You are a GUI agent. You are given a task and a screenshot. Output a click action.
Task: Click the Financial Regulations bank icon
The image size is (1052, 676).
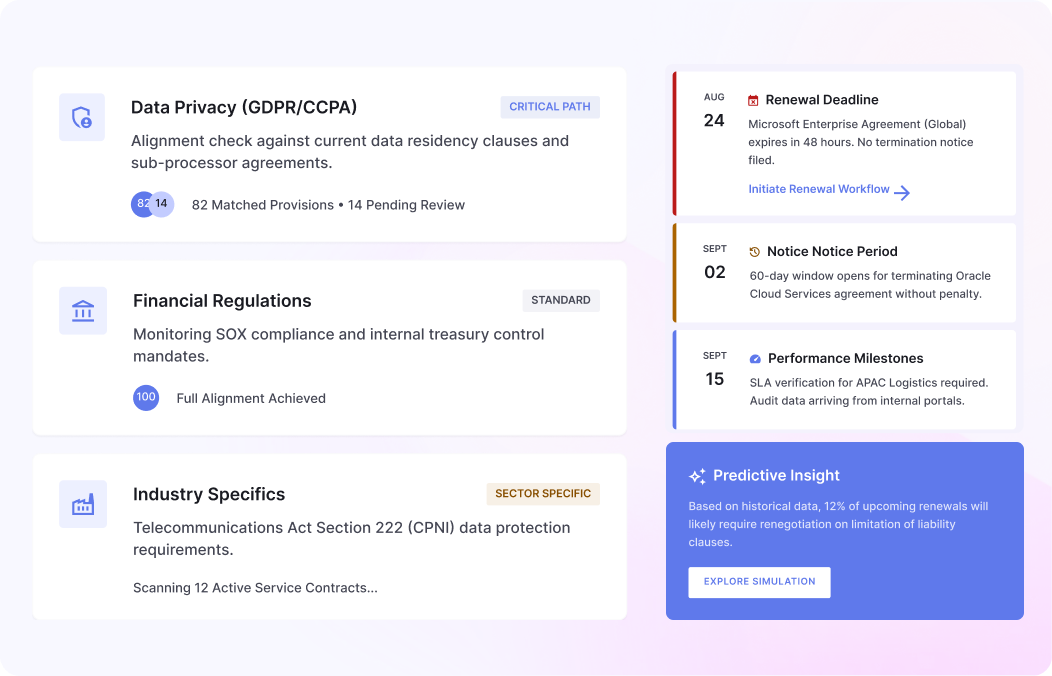pyautogui.click(x=83, y=311)
